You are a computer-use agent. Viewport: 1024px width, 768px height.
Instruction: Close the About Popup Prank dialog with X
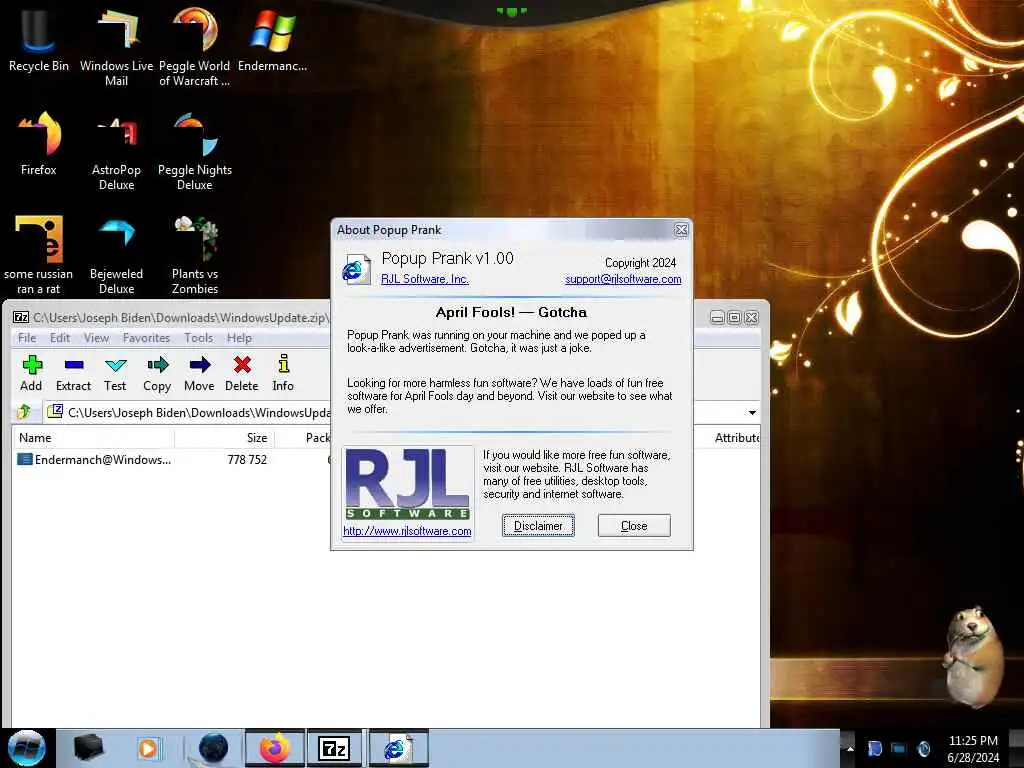[681, 230]
